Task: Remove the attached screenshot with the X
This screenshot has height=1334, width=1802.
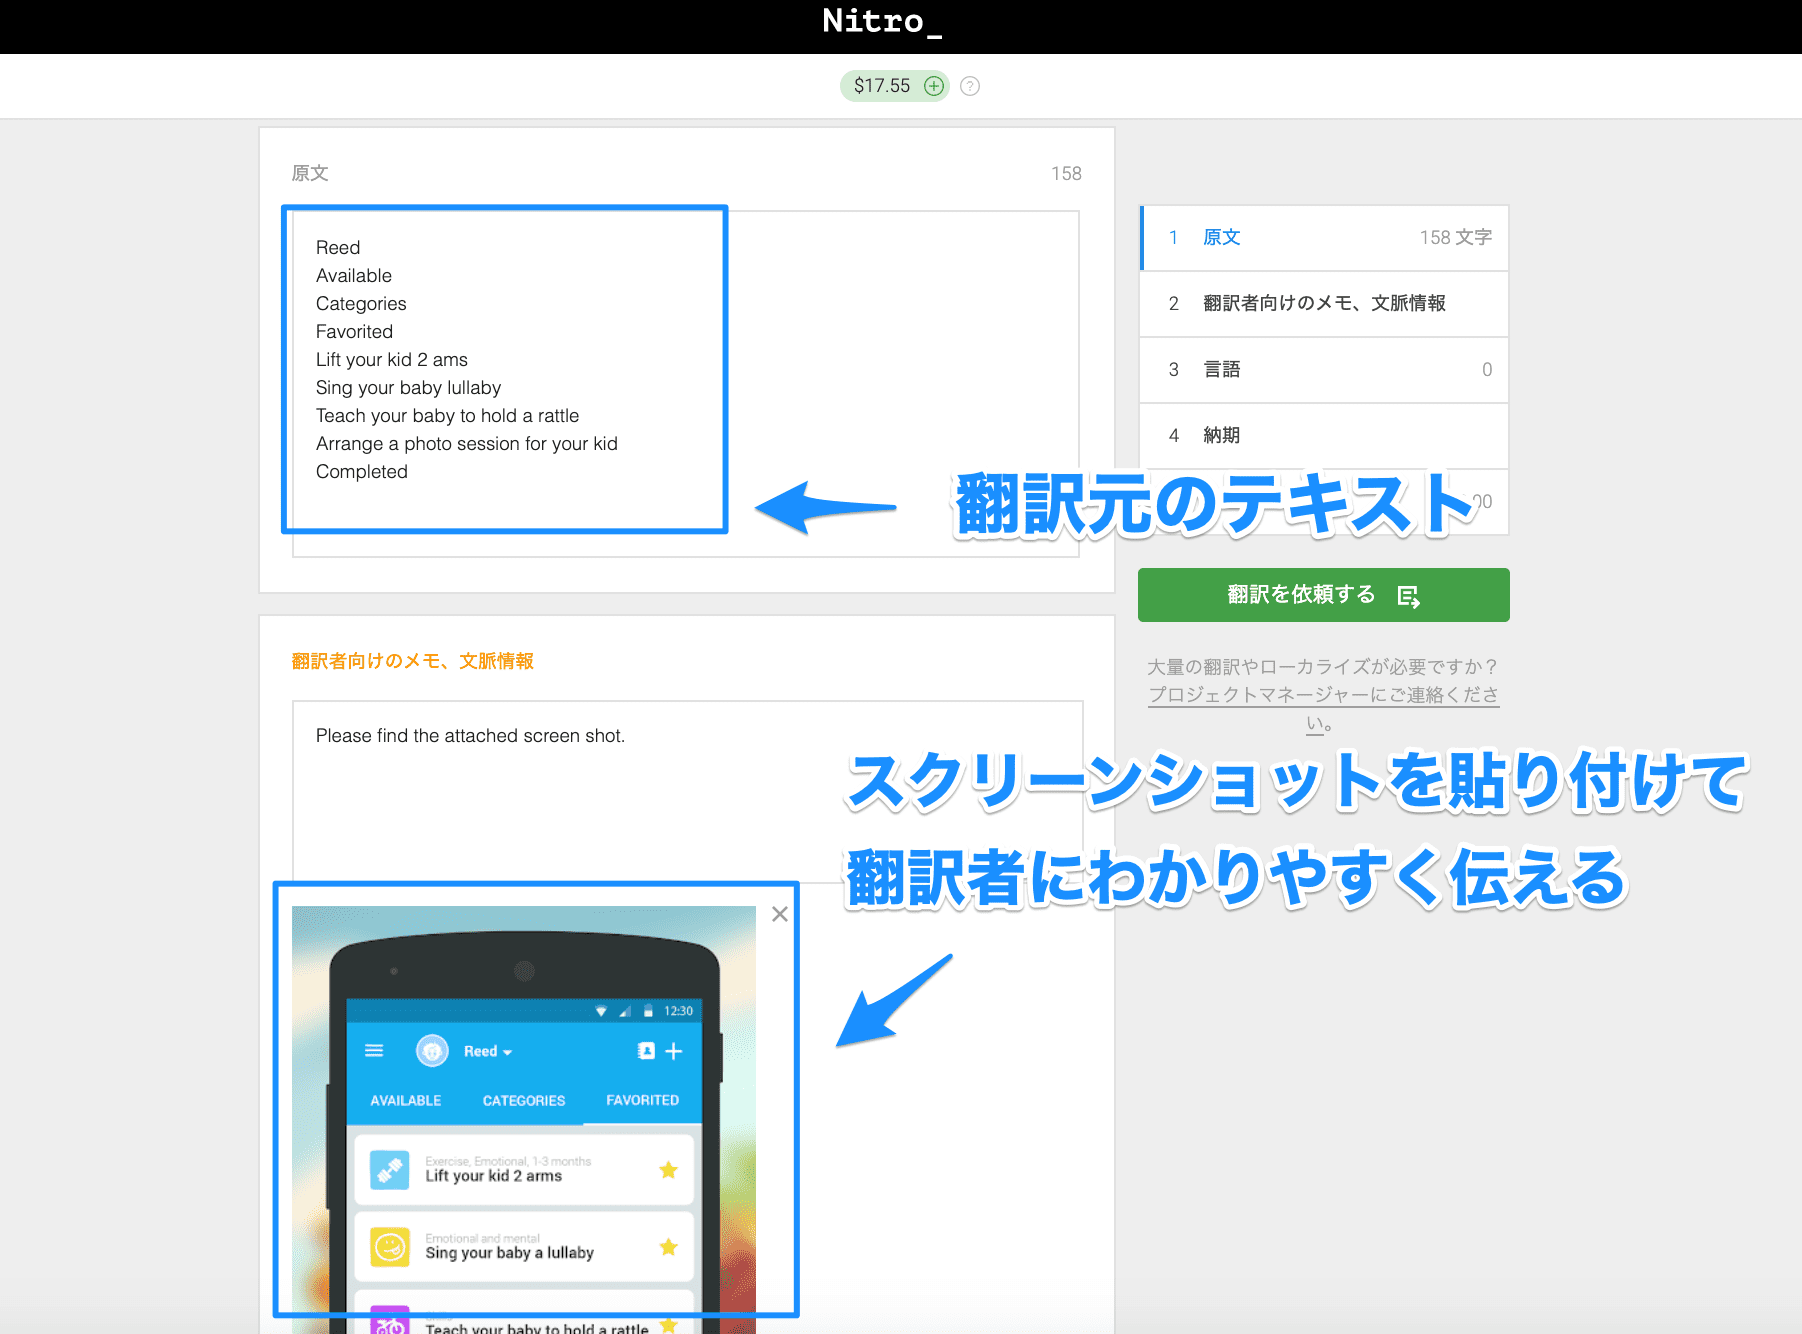Action: (x=780, y=914)
